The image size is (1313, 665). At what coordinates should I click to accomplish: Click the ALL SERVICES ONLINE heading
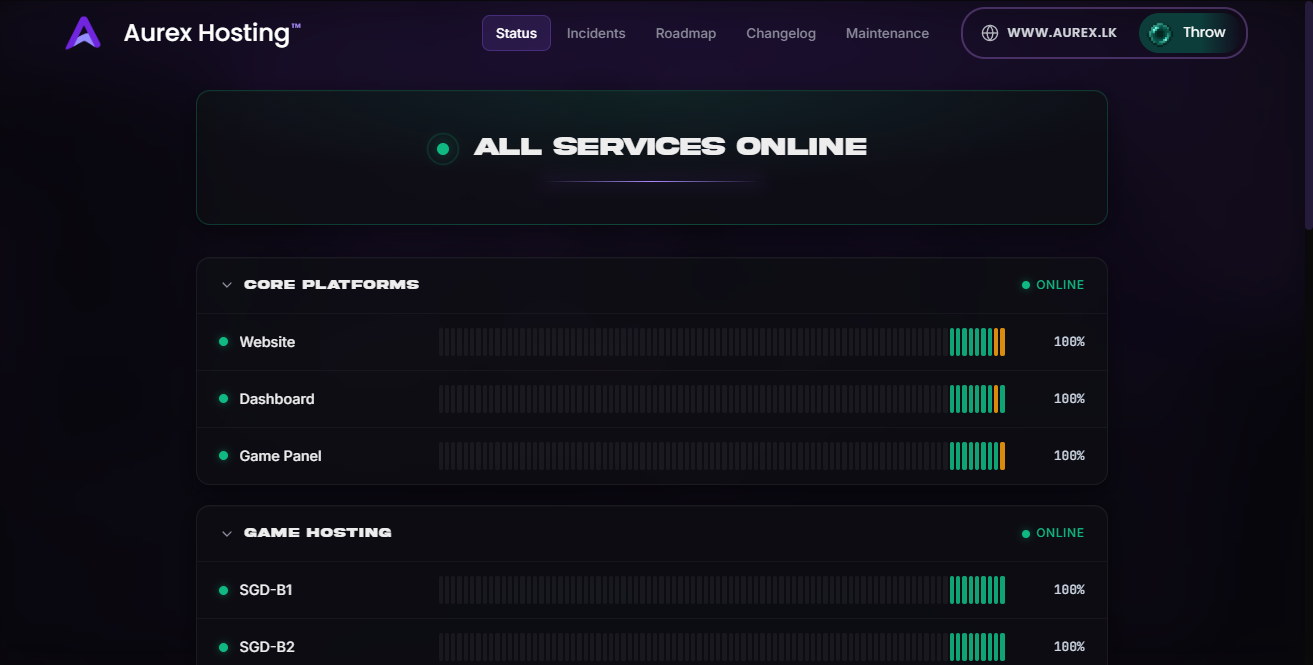pos(670,147)
